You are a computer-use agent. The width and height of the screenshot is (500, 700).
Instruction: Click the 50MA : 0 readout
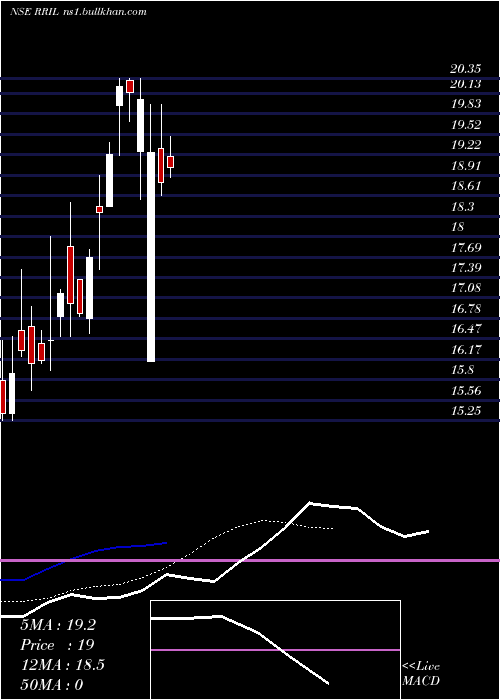coord(52,684)
